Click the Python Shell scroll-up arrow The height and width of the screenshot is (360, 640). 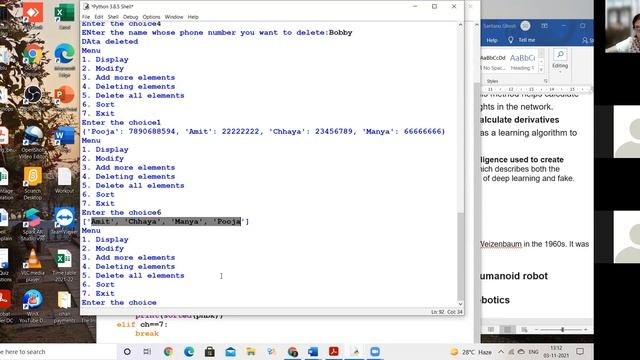pyautogui.click(x=460, y=25)
